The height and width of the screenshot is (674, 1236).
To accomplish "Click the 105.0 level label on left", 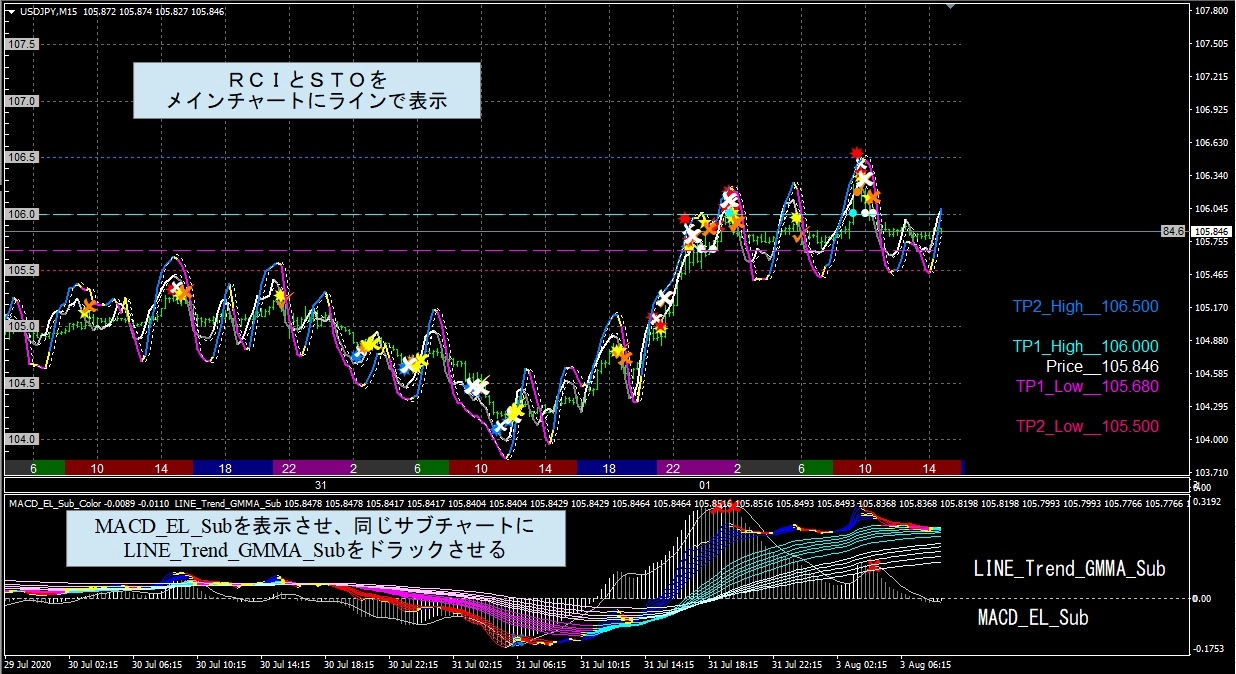I will [22, 326].
